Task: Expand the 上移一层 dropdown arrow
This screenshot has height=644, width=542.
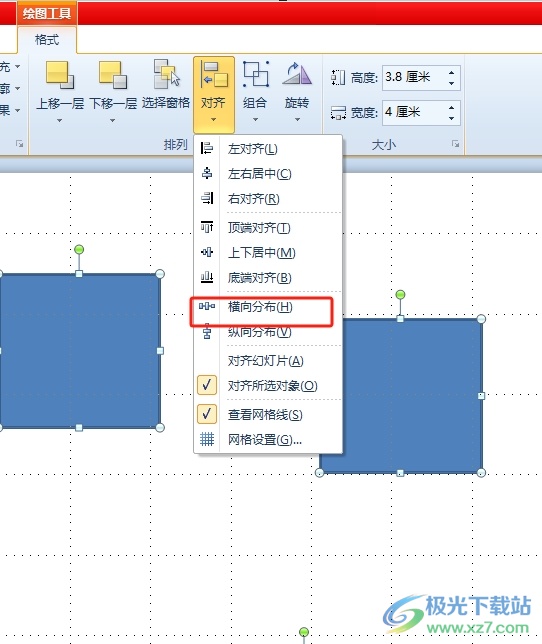Action: click(x=60, y=120)
